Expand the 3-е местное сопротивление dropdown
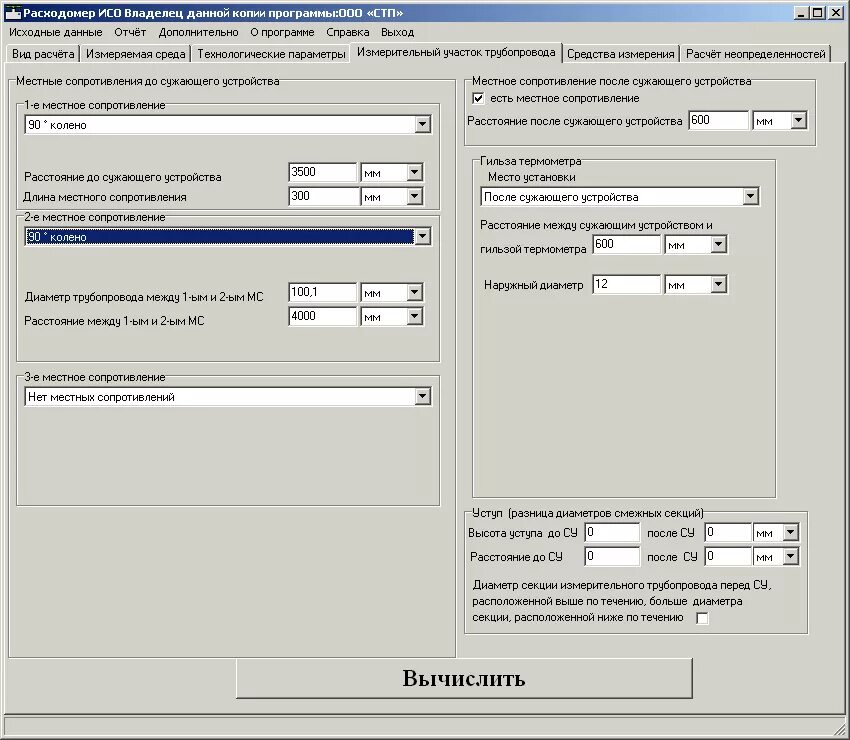The height and width of the screenshot is (740, 850). pyautogui.click(x=423, y=397)
